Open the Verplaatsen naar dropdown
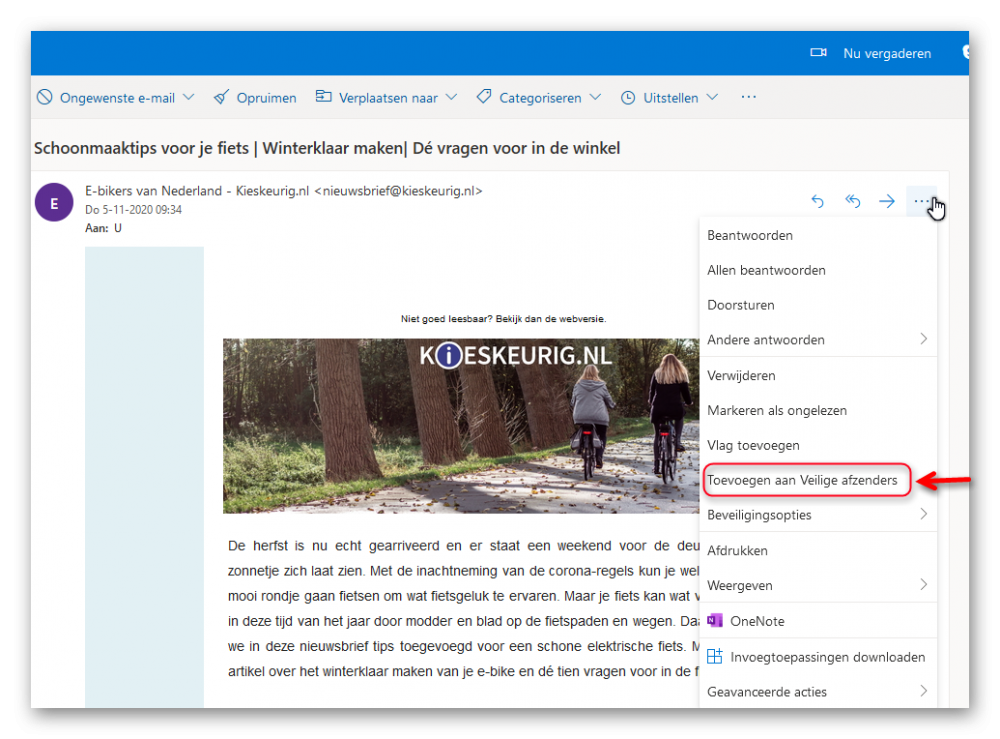 [x=451, y=97]
